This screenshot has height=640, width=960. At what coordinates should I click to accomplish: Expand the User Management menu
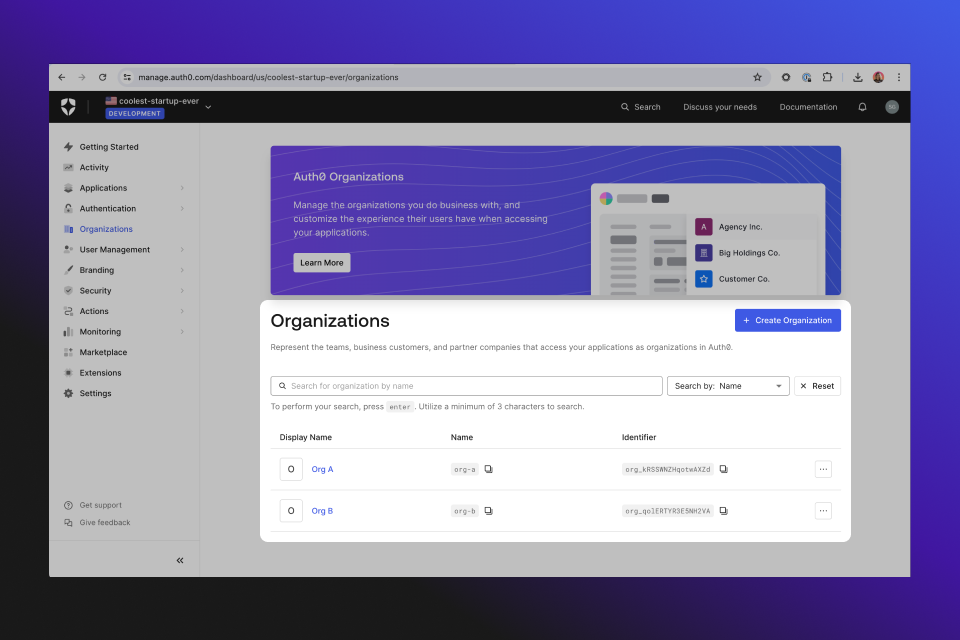click(182, 249)
